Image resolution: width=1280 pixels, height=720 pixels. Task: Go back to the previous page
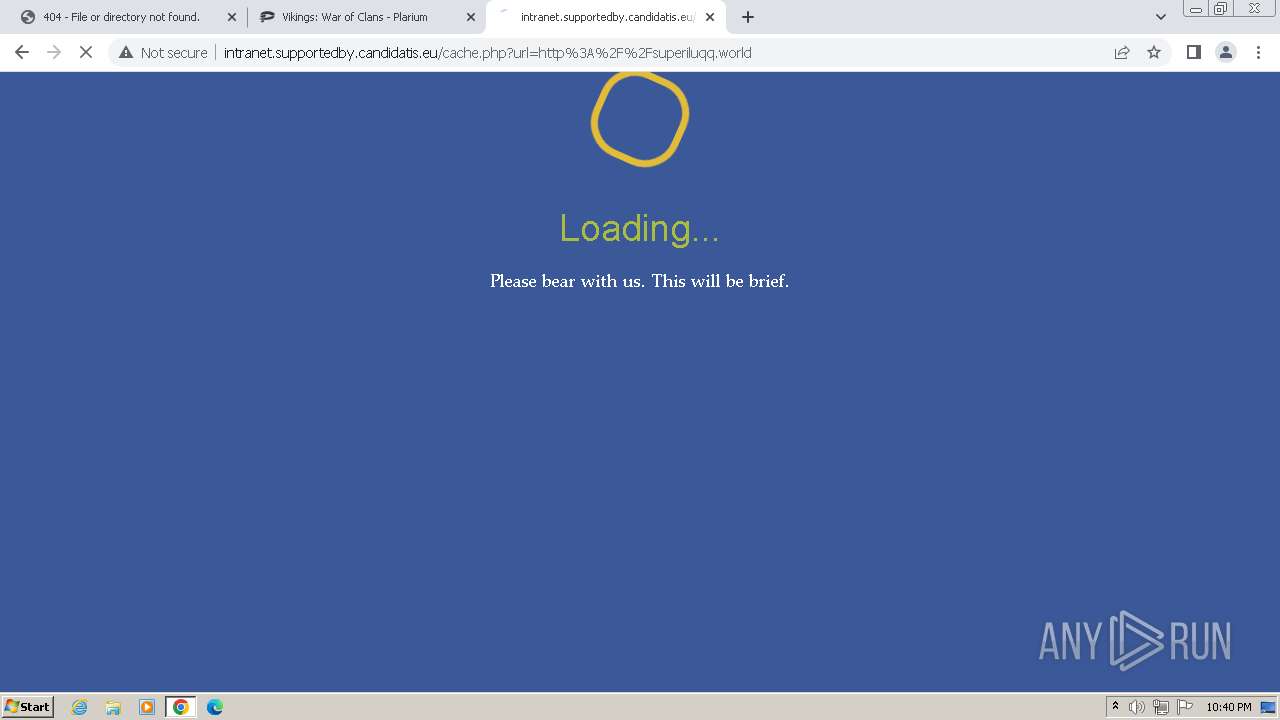click(x=22, y=52)
